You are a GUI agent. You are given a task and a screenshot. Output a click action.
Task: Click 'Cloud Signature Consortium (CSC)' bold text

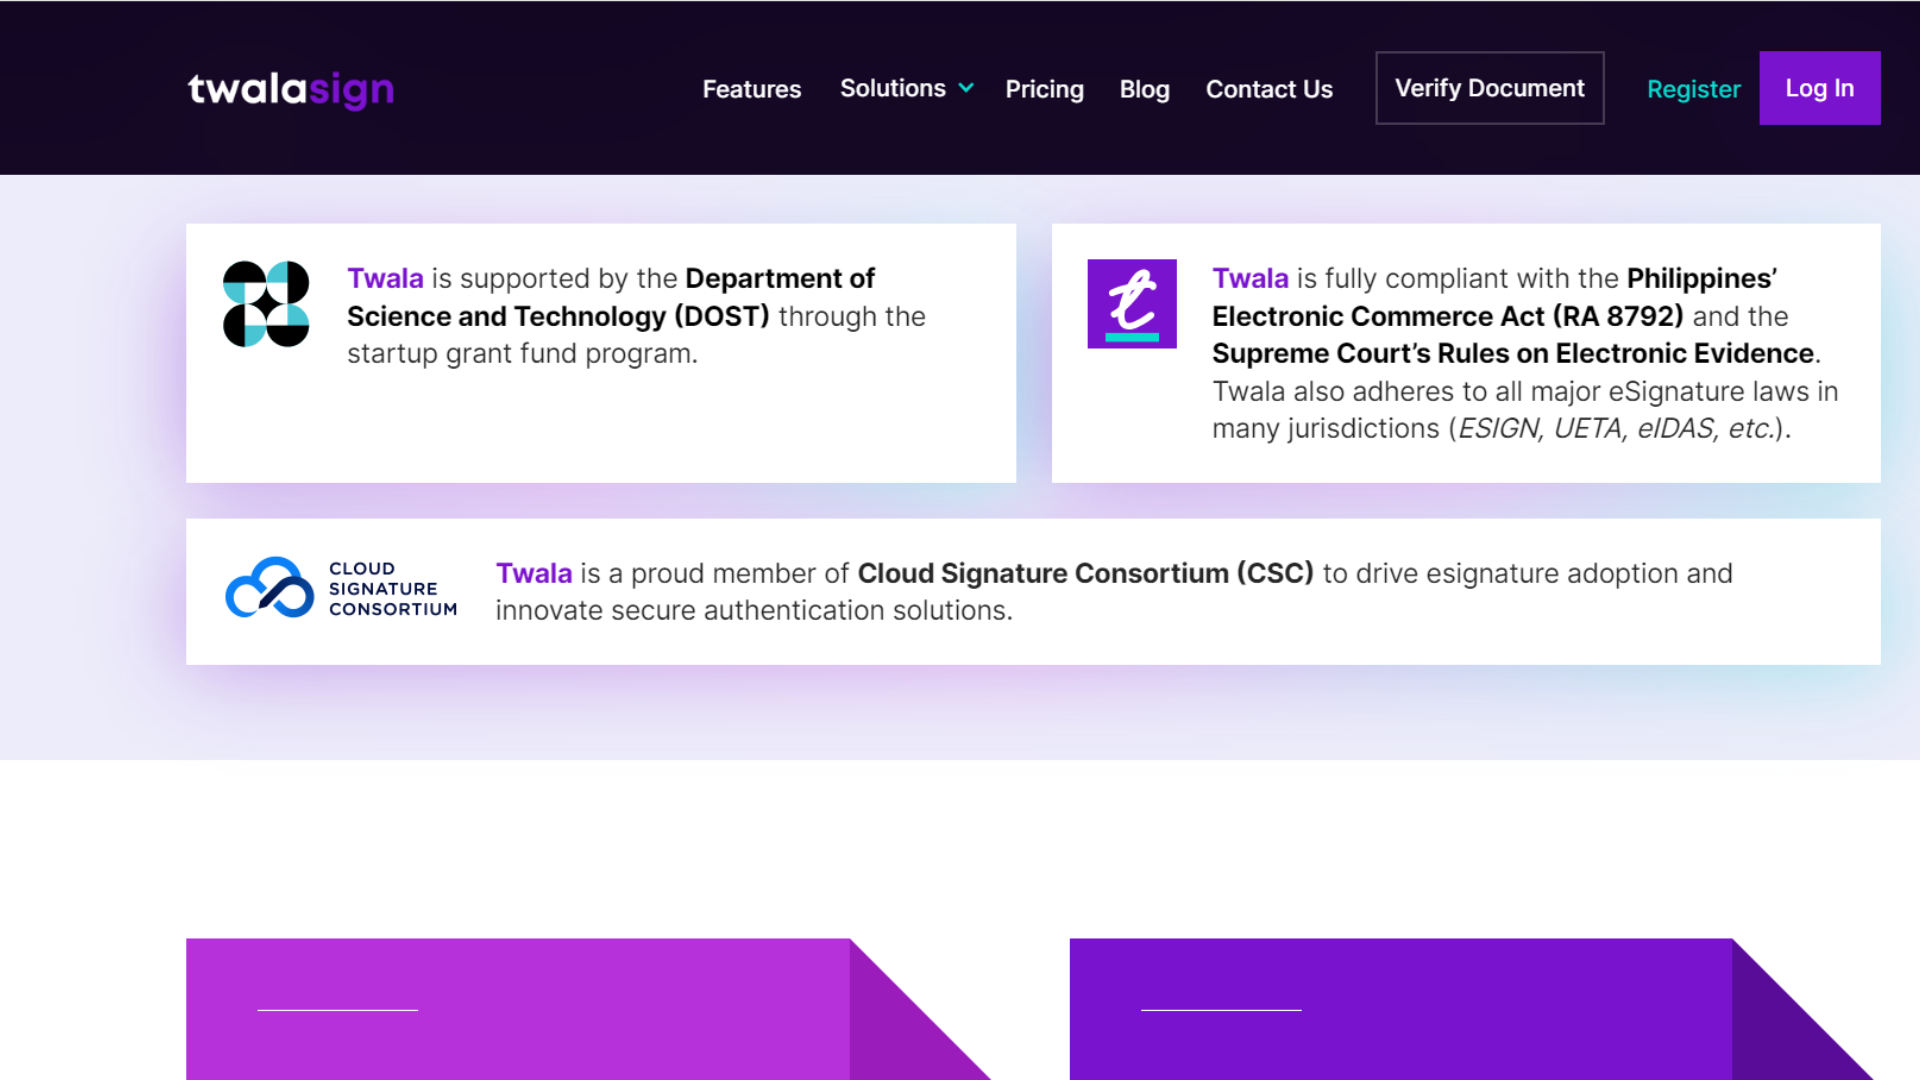click(1086, 573)
